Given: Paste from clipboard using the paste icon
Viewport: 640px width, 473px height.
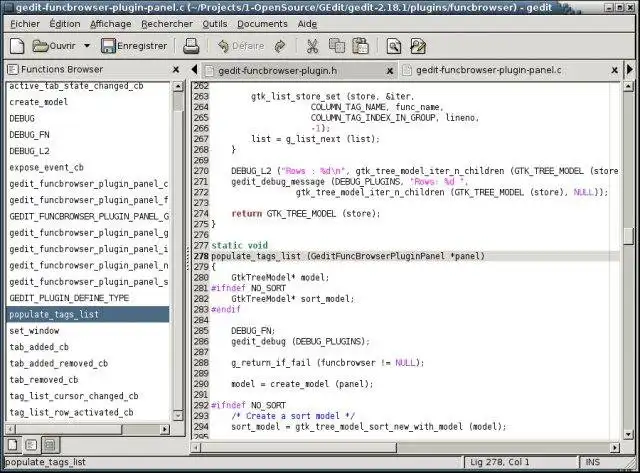Looking at the screenshot, I should [360, 46].
